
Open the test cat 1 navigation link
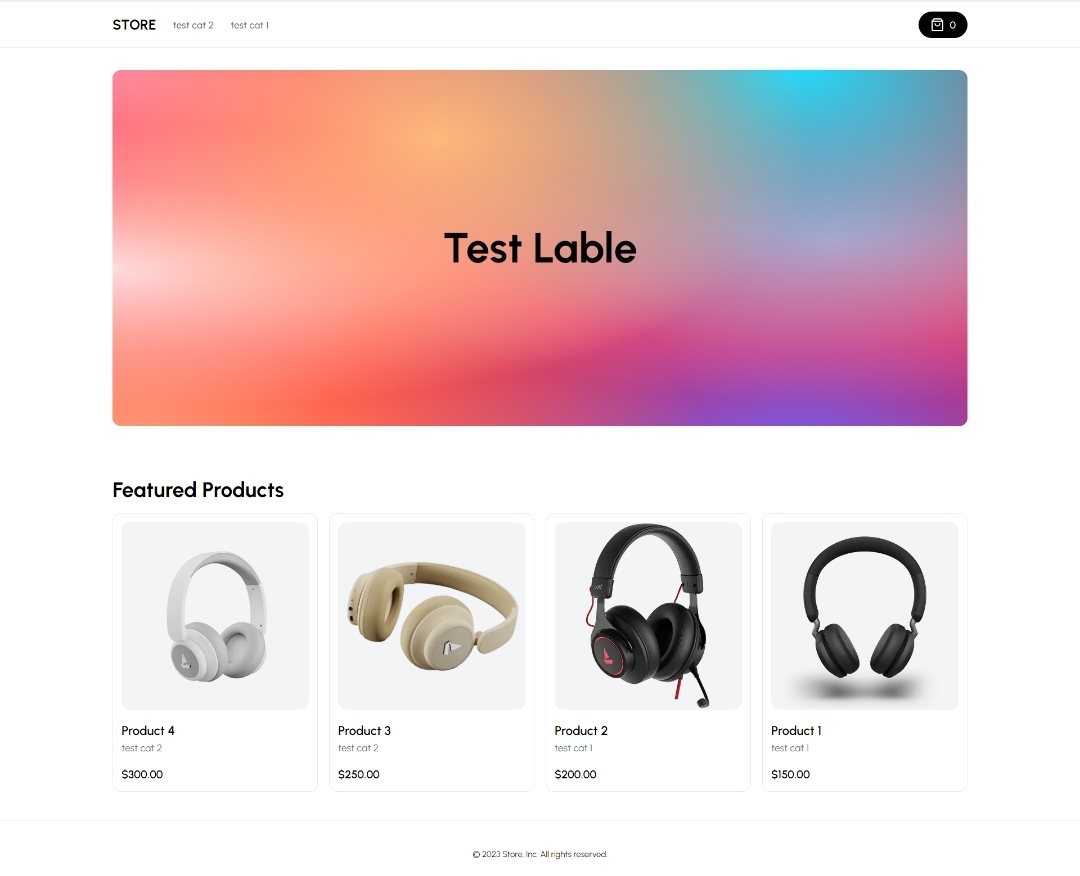click(x=249, y=25)
